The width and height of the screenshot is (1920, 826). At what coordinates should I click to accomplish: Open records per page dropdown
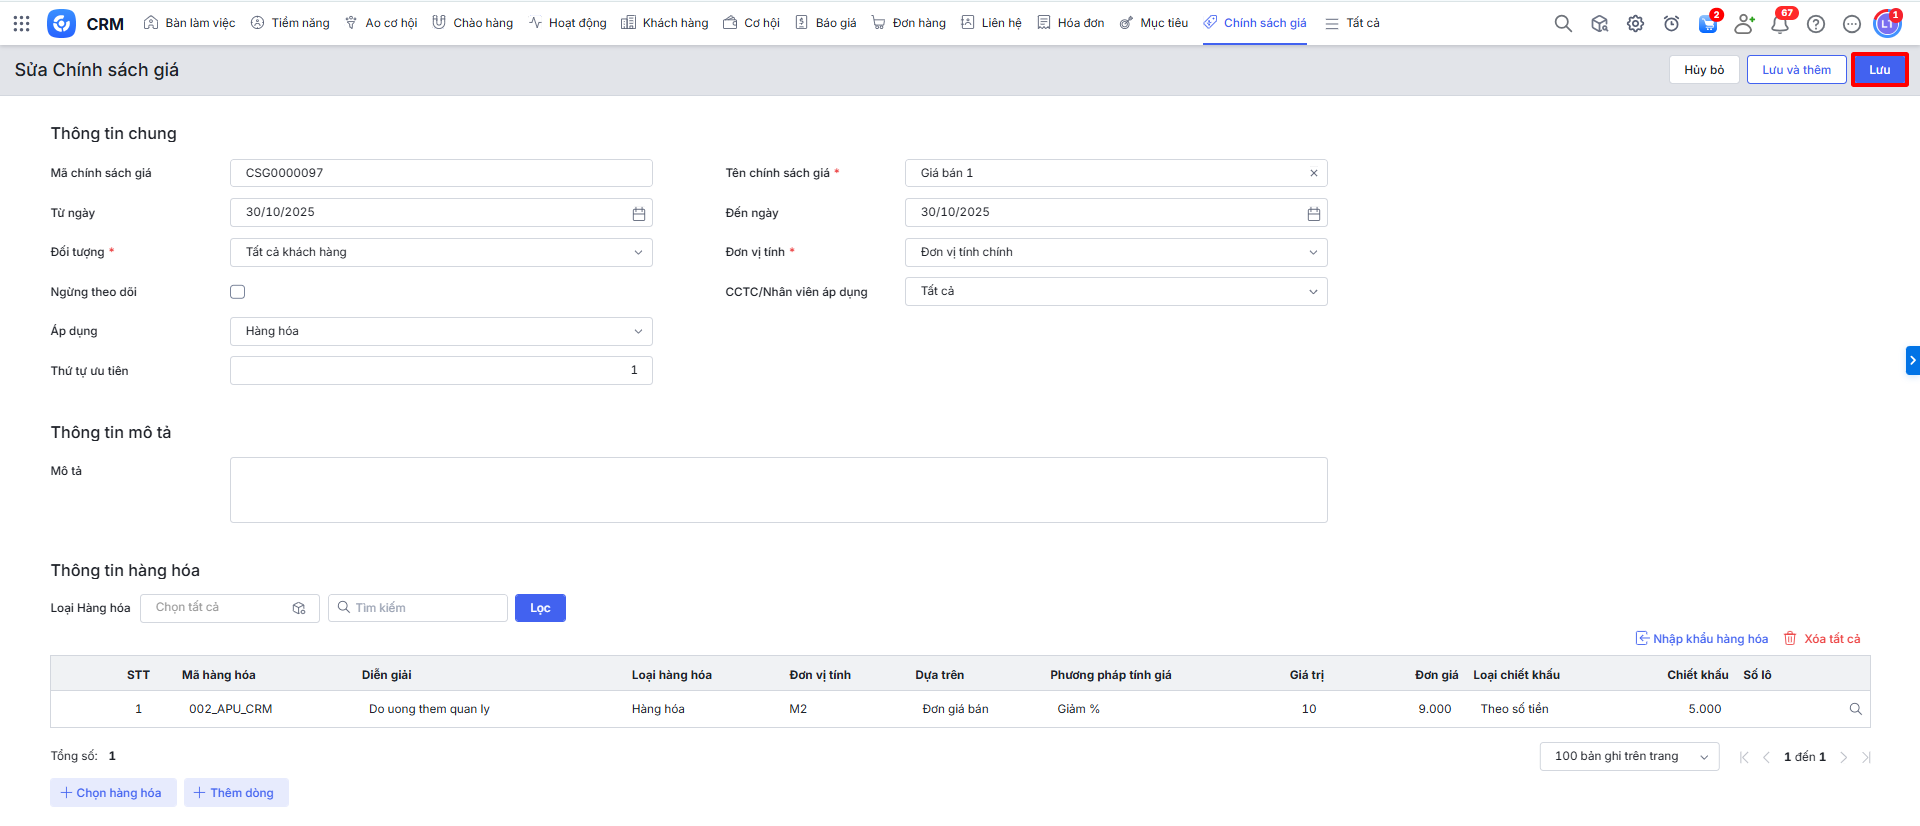(x=1629, y=756)
